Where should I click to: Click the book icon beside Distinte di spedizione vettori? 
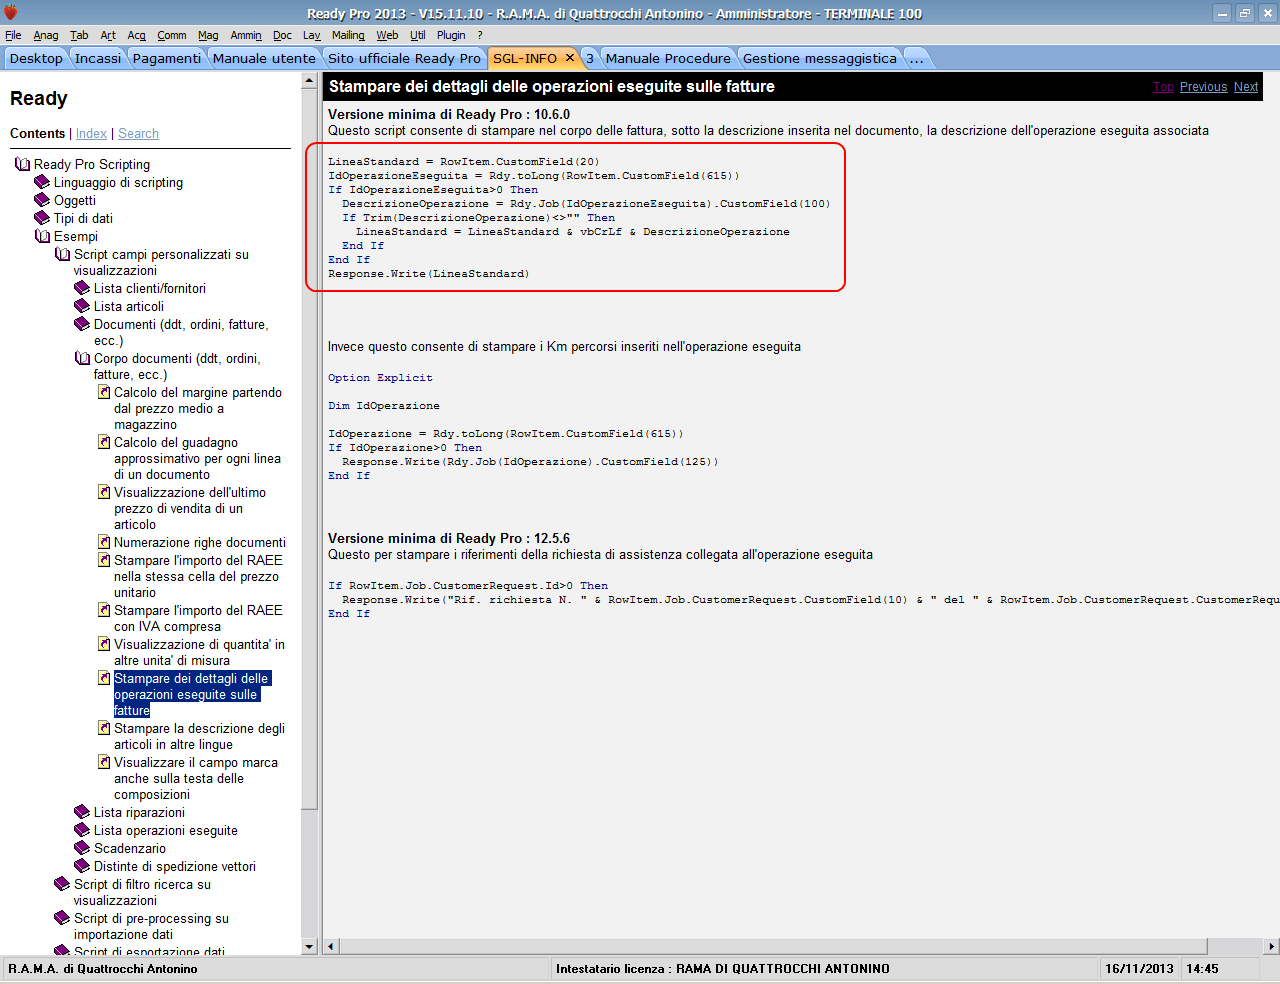point(82,866)
